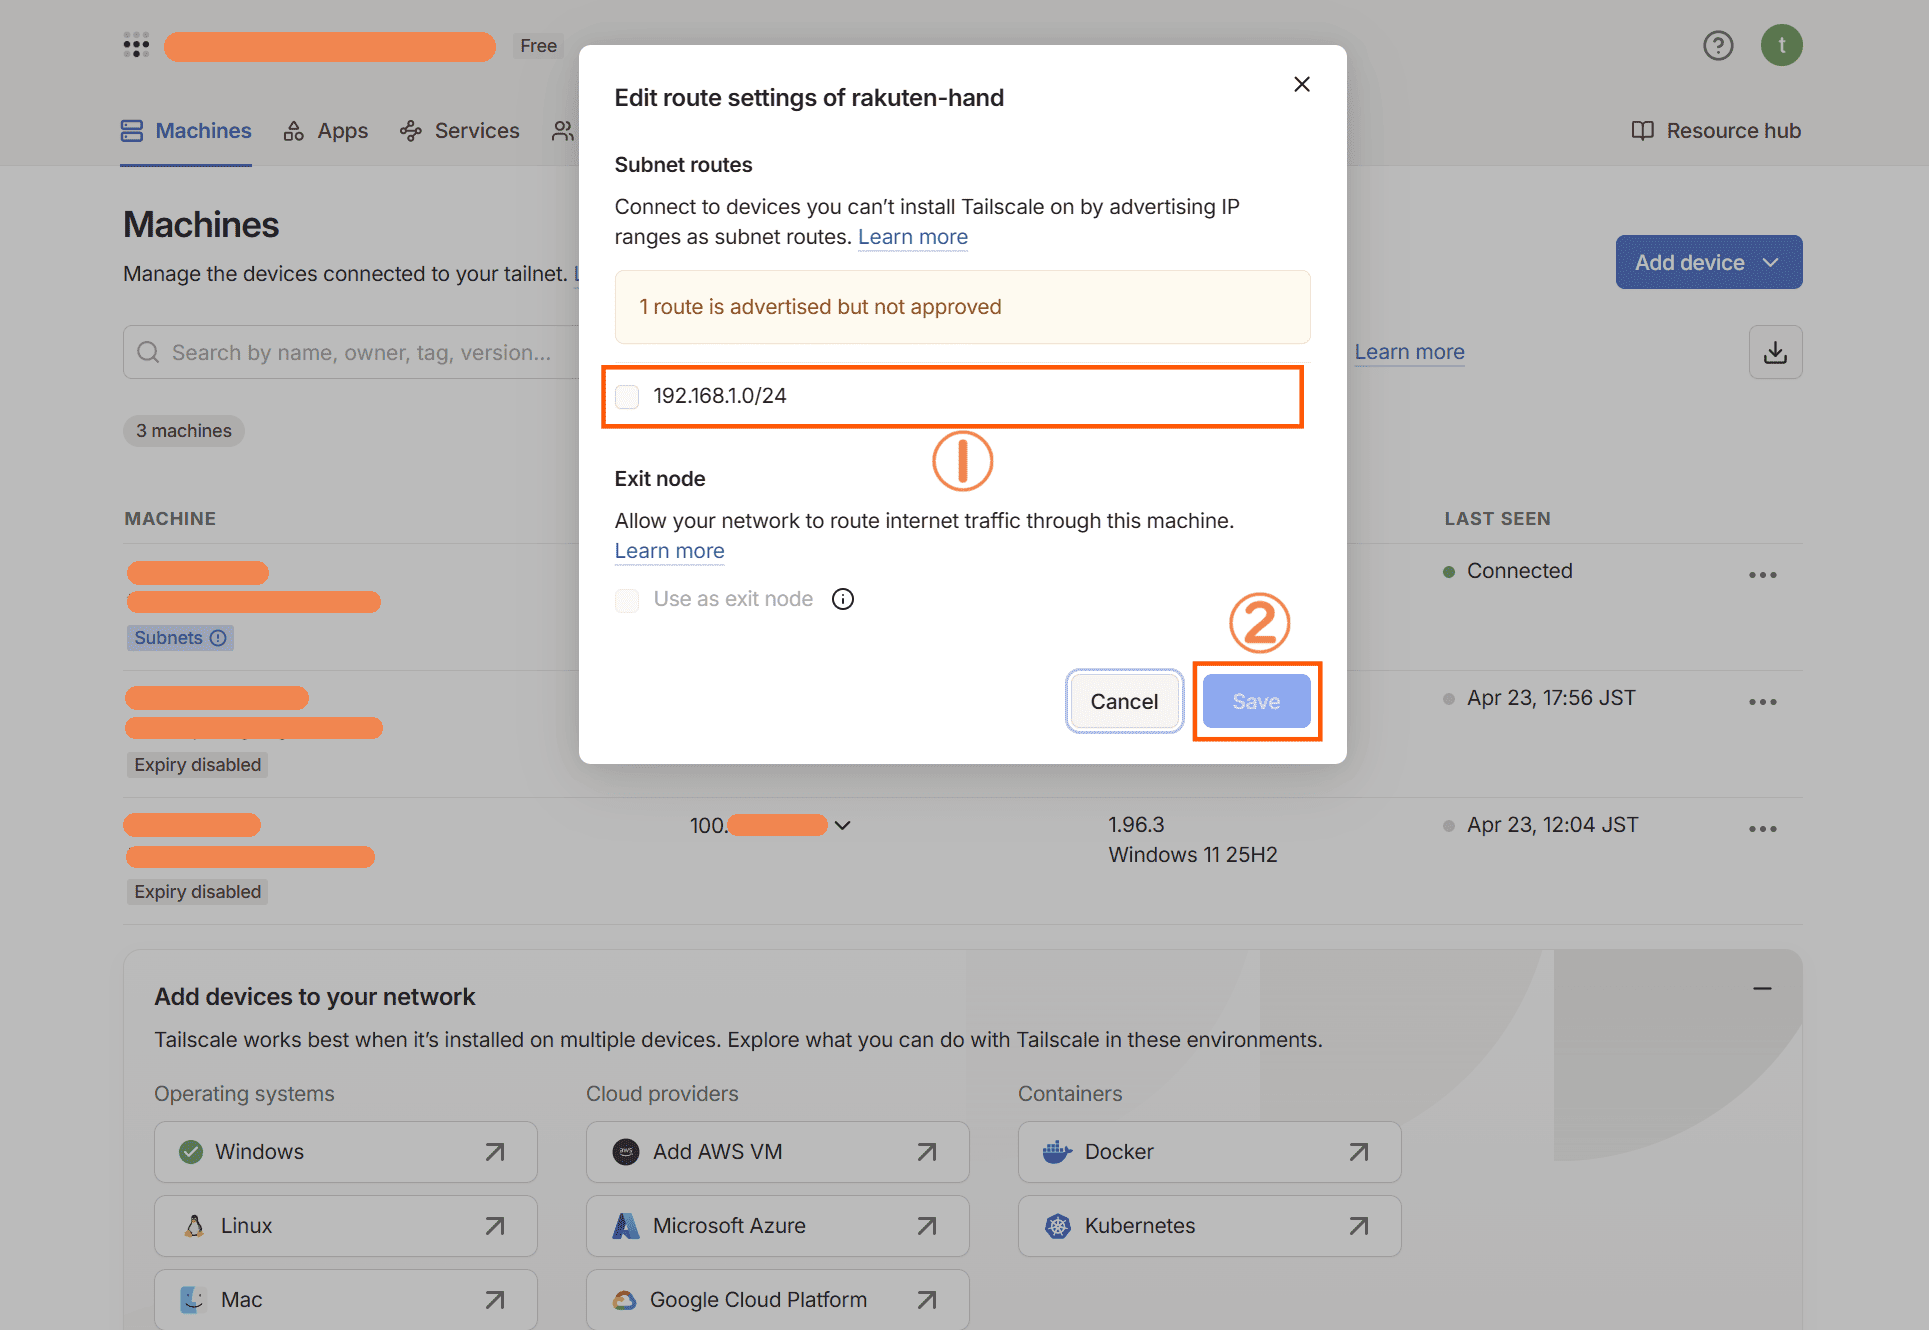Open the user avatar account menu
This screenshot has width=1929, height=1330.
click(1781, 45)
